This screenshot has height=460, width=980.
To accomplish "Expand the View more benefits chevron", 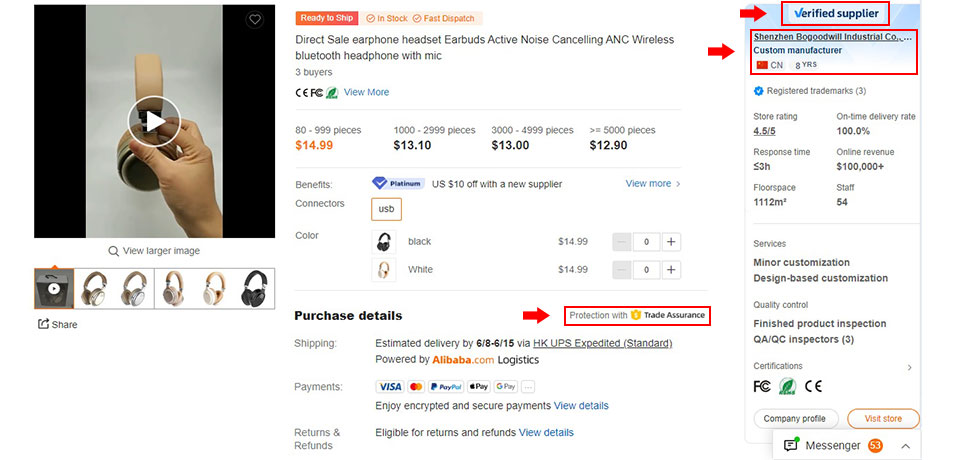I will [x=678, y=184].
